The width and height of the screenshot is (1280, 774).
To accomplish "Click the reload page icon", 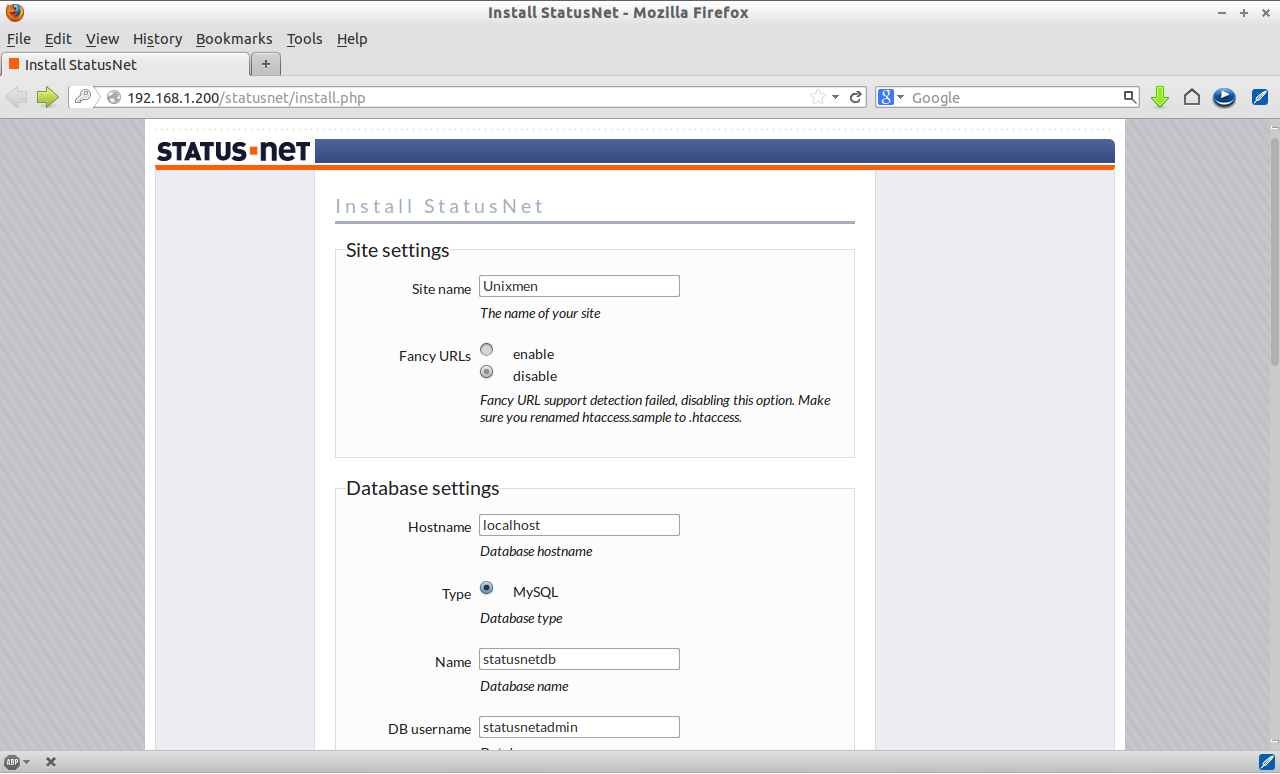I will 856,97.
